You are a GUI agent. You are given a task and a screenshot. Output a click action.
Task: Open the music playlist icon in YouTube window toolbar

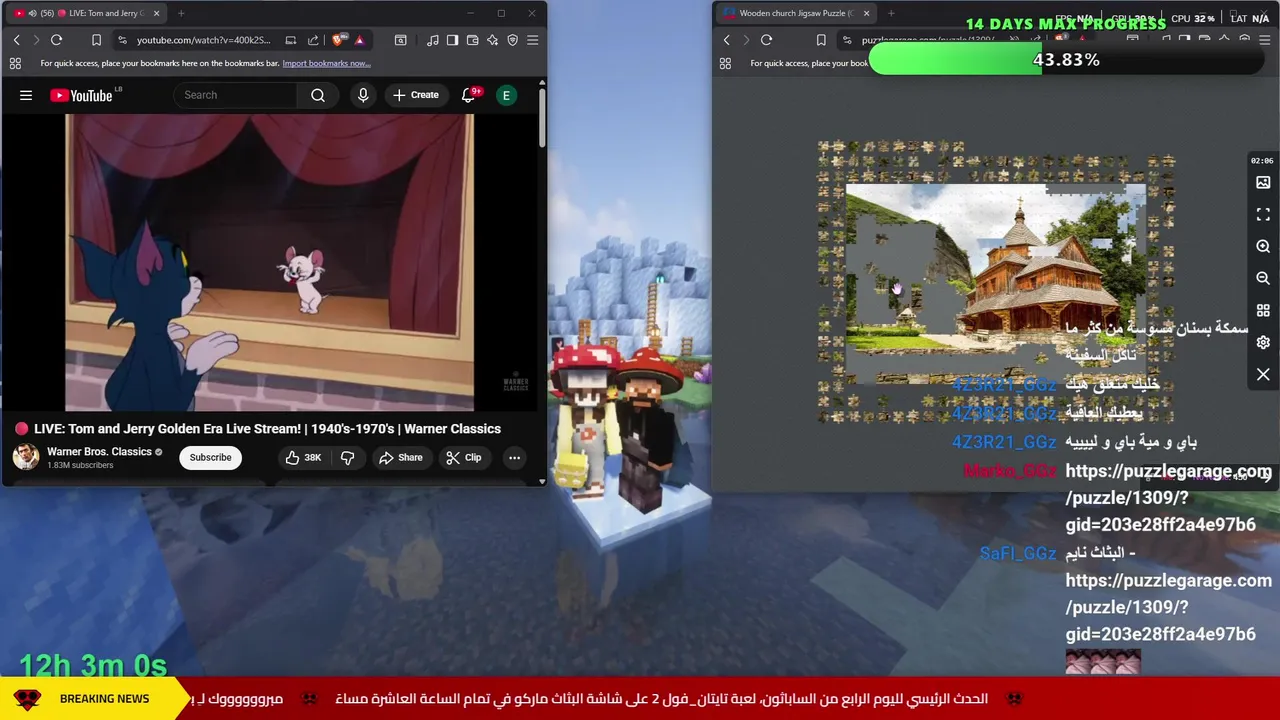(x=432, y=40)
